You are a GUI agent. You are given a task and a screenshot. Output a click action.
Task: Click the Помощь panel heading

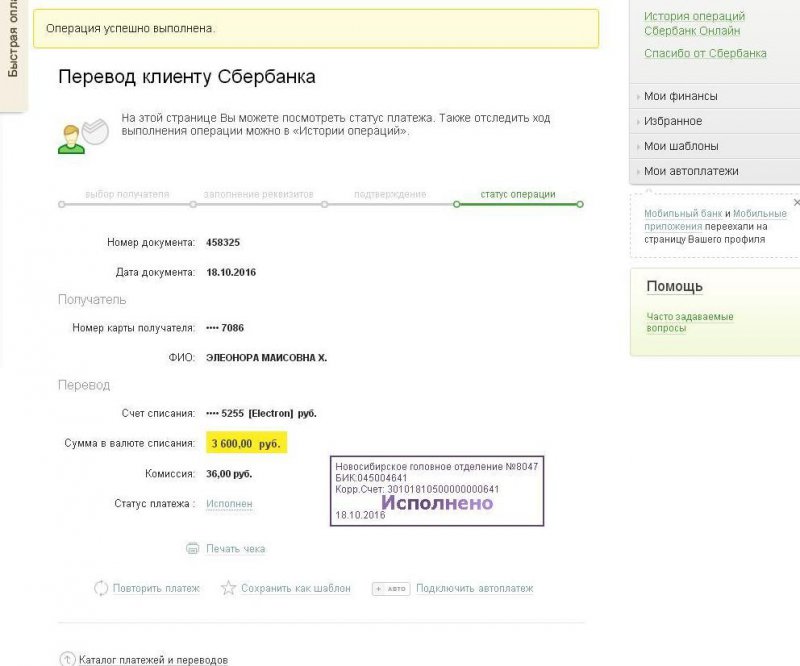[674, 286]
